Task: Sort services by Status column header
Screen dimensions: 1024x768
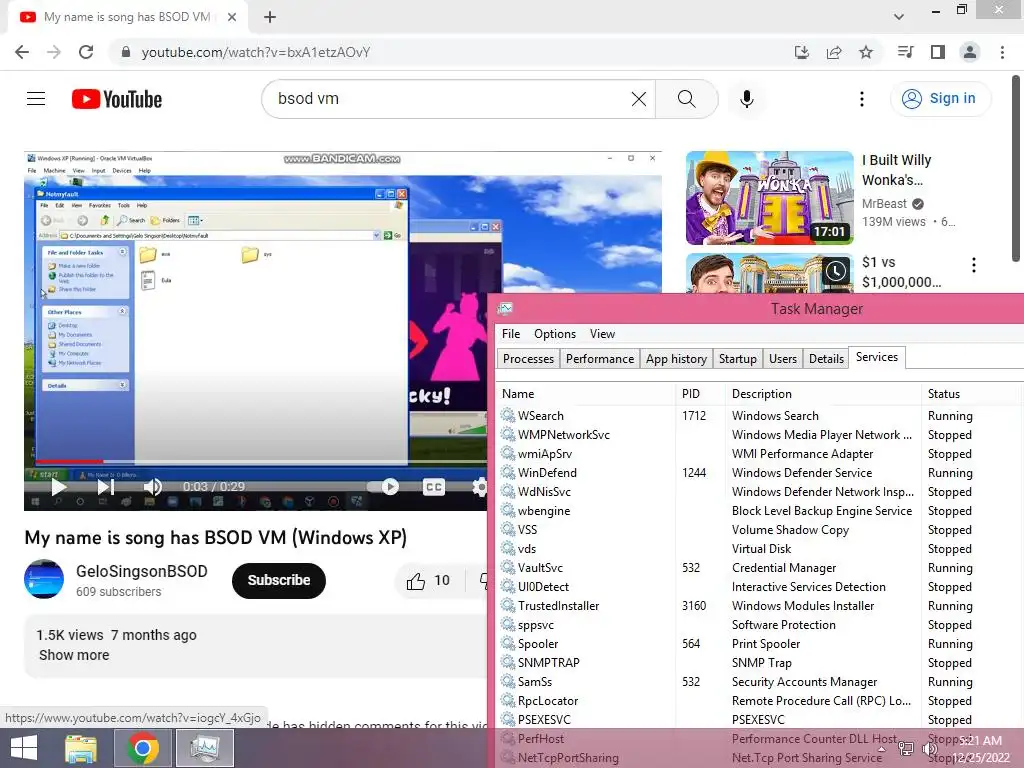Action: click(x=970, y=394)
